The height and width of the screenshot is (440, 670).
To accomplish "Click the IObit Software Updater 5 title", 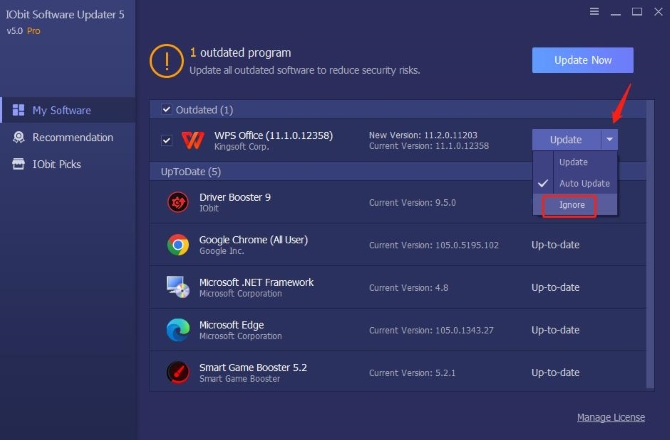I will pos(65,14).
